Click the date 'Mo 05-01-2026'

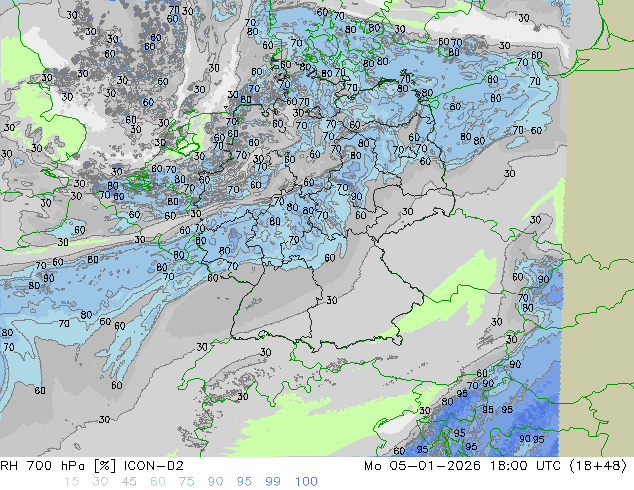[422, 466]
